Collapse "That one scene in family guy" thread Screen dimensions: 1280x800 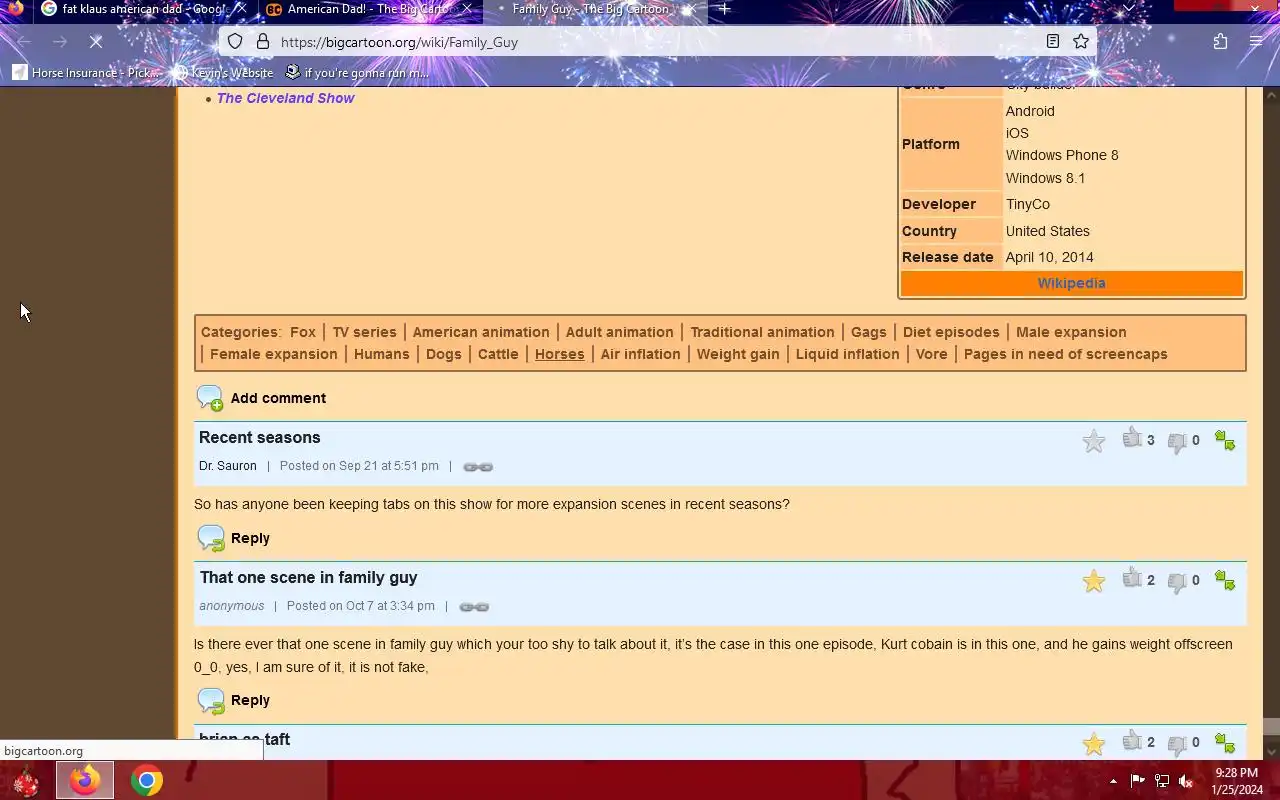pyautogui.click(x=1225, y=580)
